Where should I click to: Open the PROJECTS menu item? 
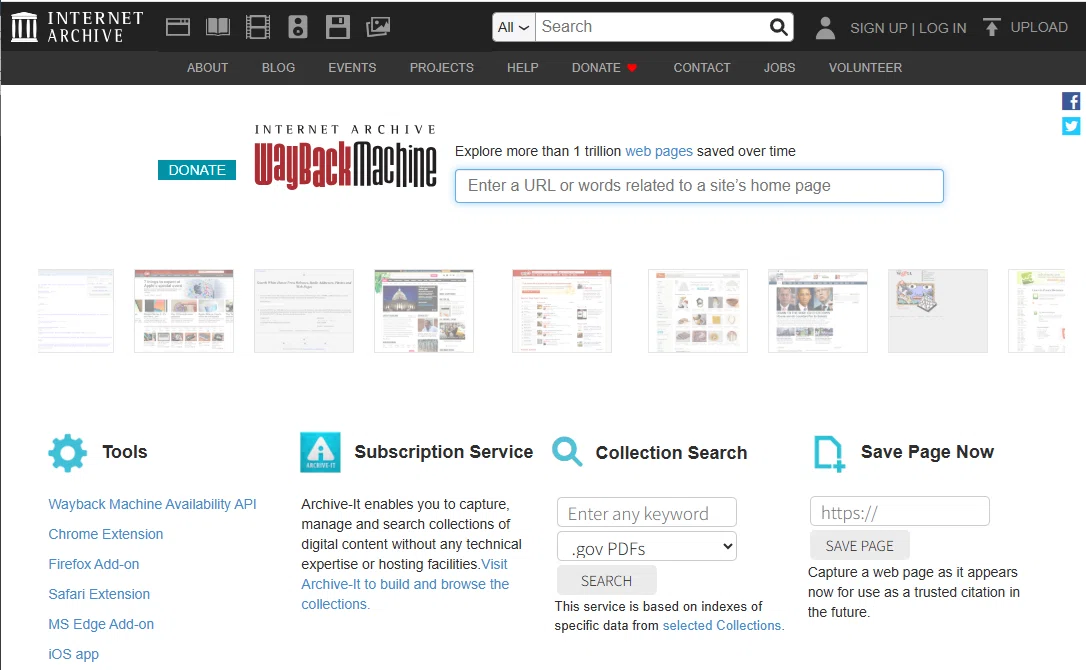(x=441, y=68)
